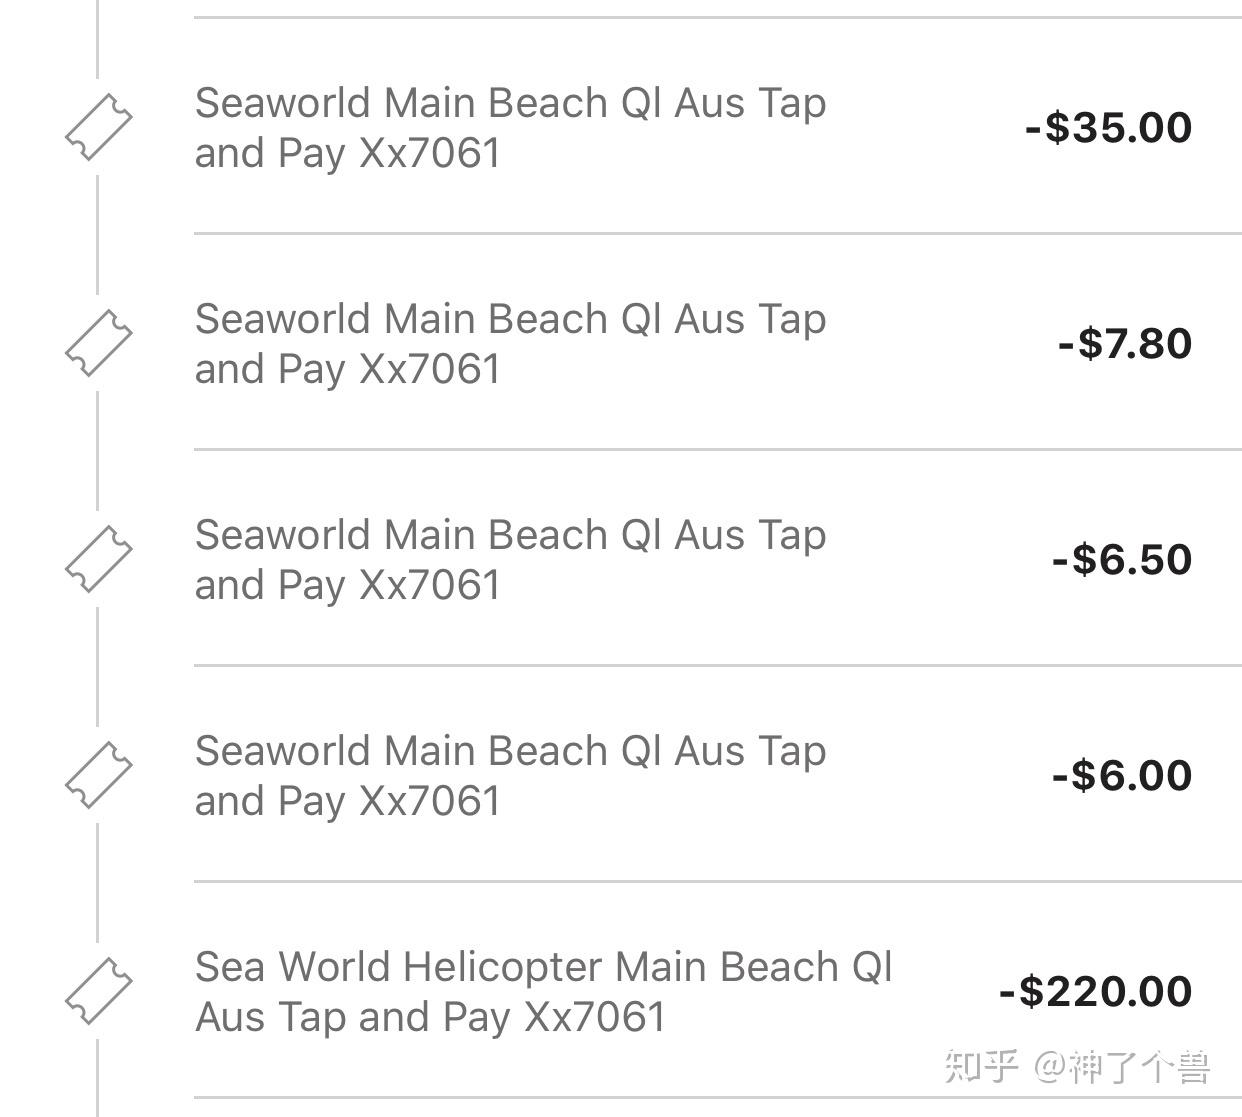This screenshot has width=1242, height=1117.
Task: Click ticket icon beside the $6.50 transaction
Action: pos(98,559)
